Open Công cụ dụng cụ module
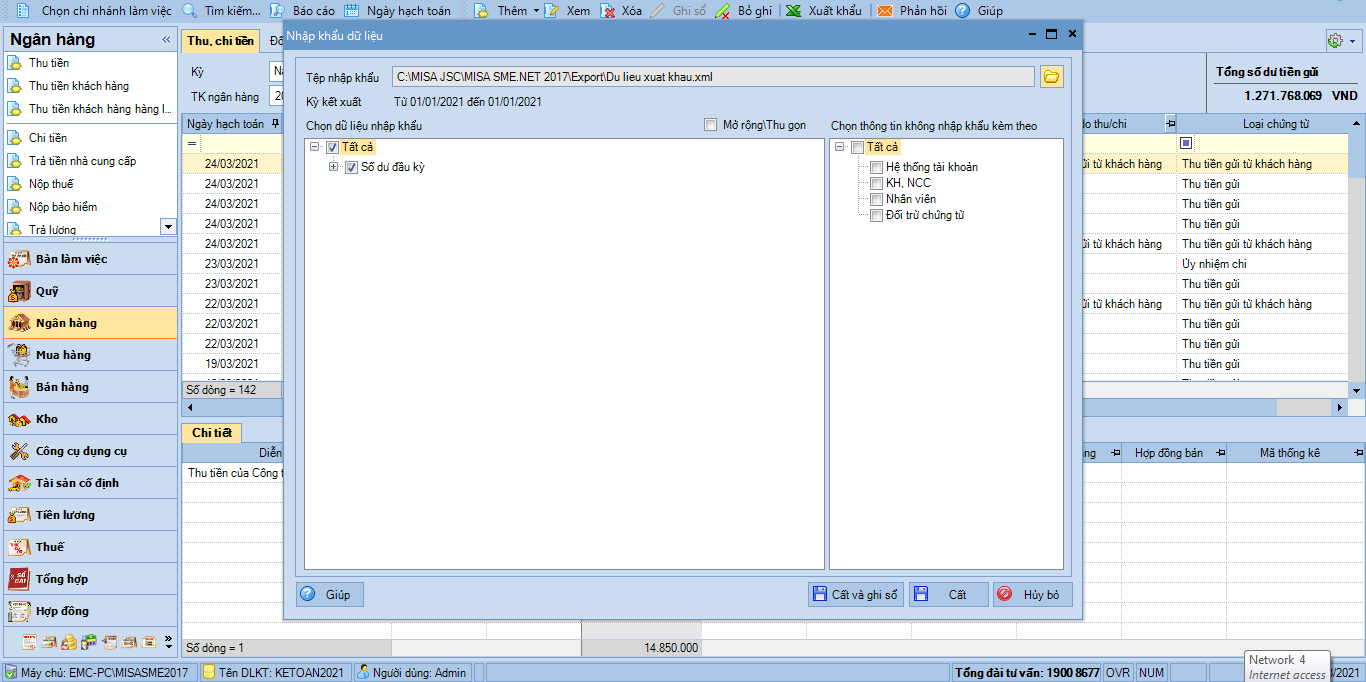This screenshot has width=1366, height=682. pyautogui.click(x=90, y=451)
